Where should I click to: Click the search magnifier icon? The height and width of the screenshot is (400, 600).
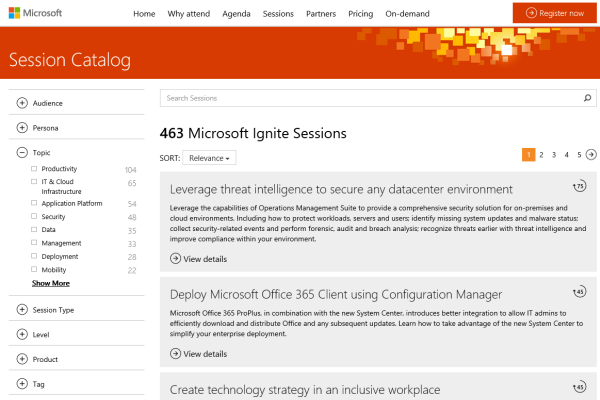tap(588, 98)
